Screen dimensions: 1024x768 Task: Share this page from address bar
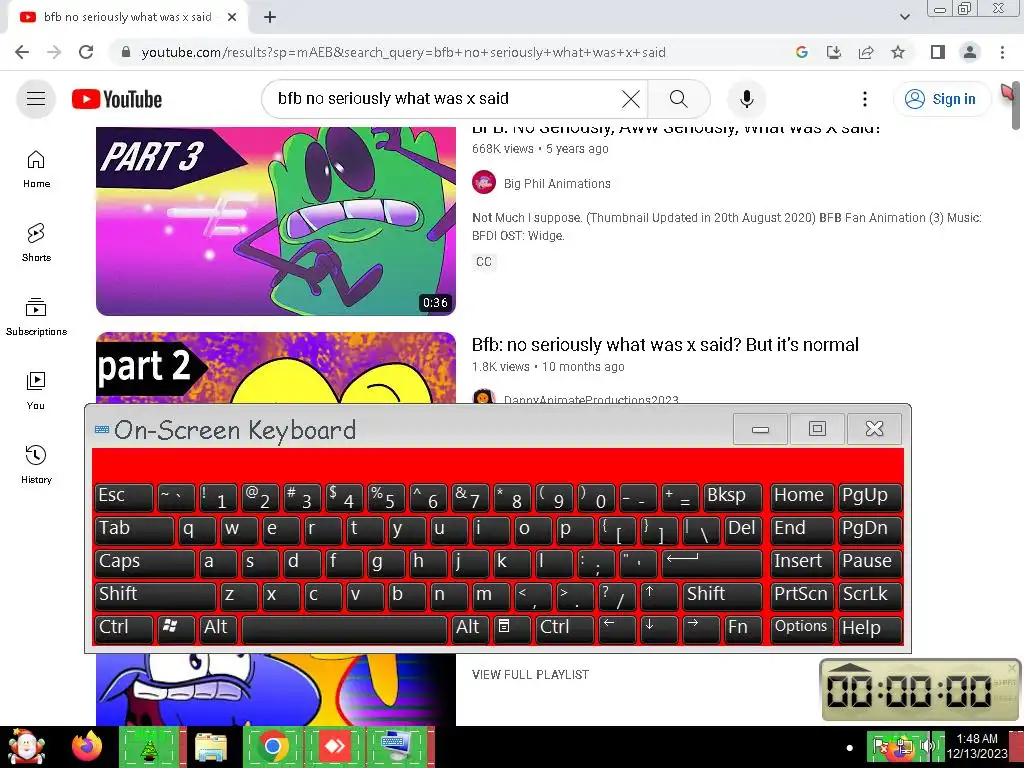866,52
